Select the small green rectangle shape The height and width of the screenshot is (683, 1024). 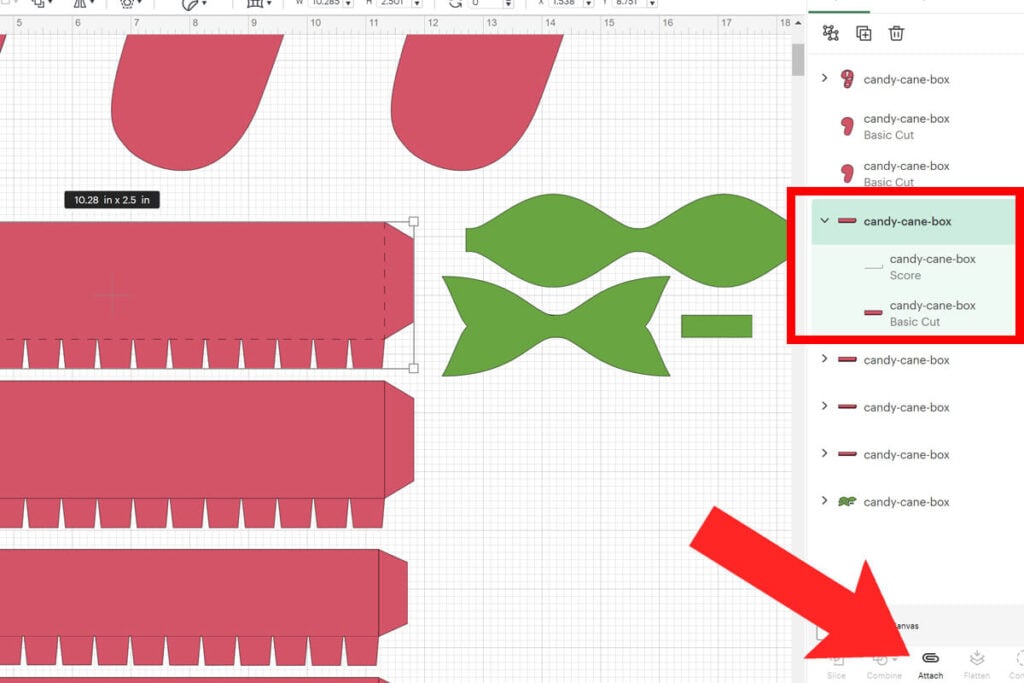click(x=716, y=326)
